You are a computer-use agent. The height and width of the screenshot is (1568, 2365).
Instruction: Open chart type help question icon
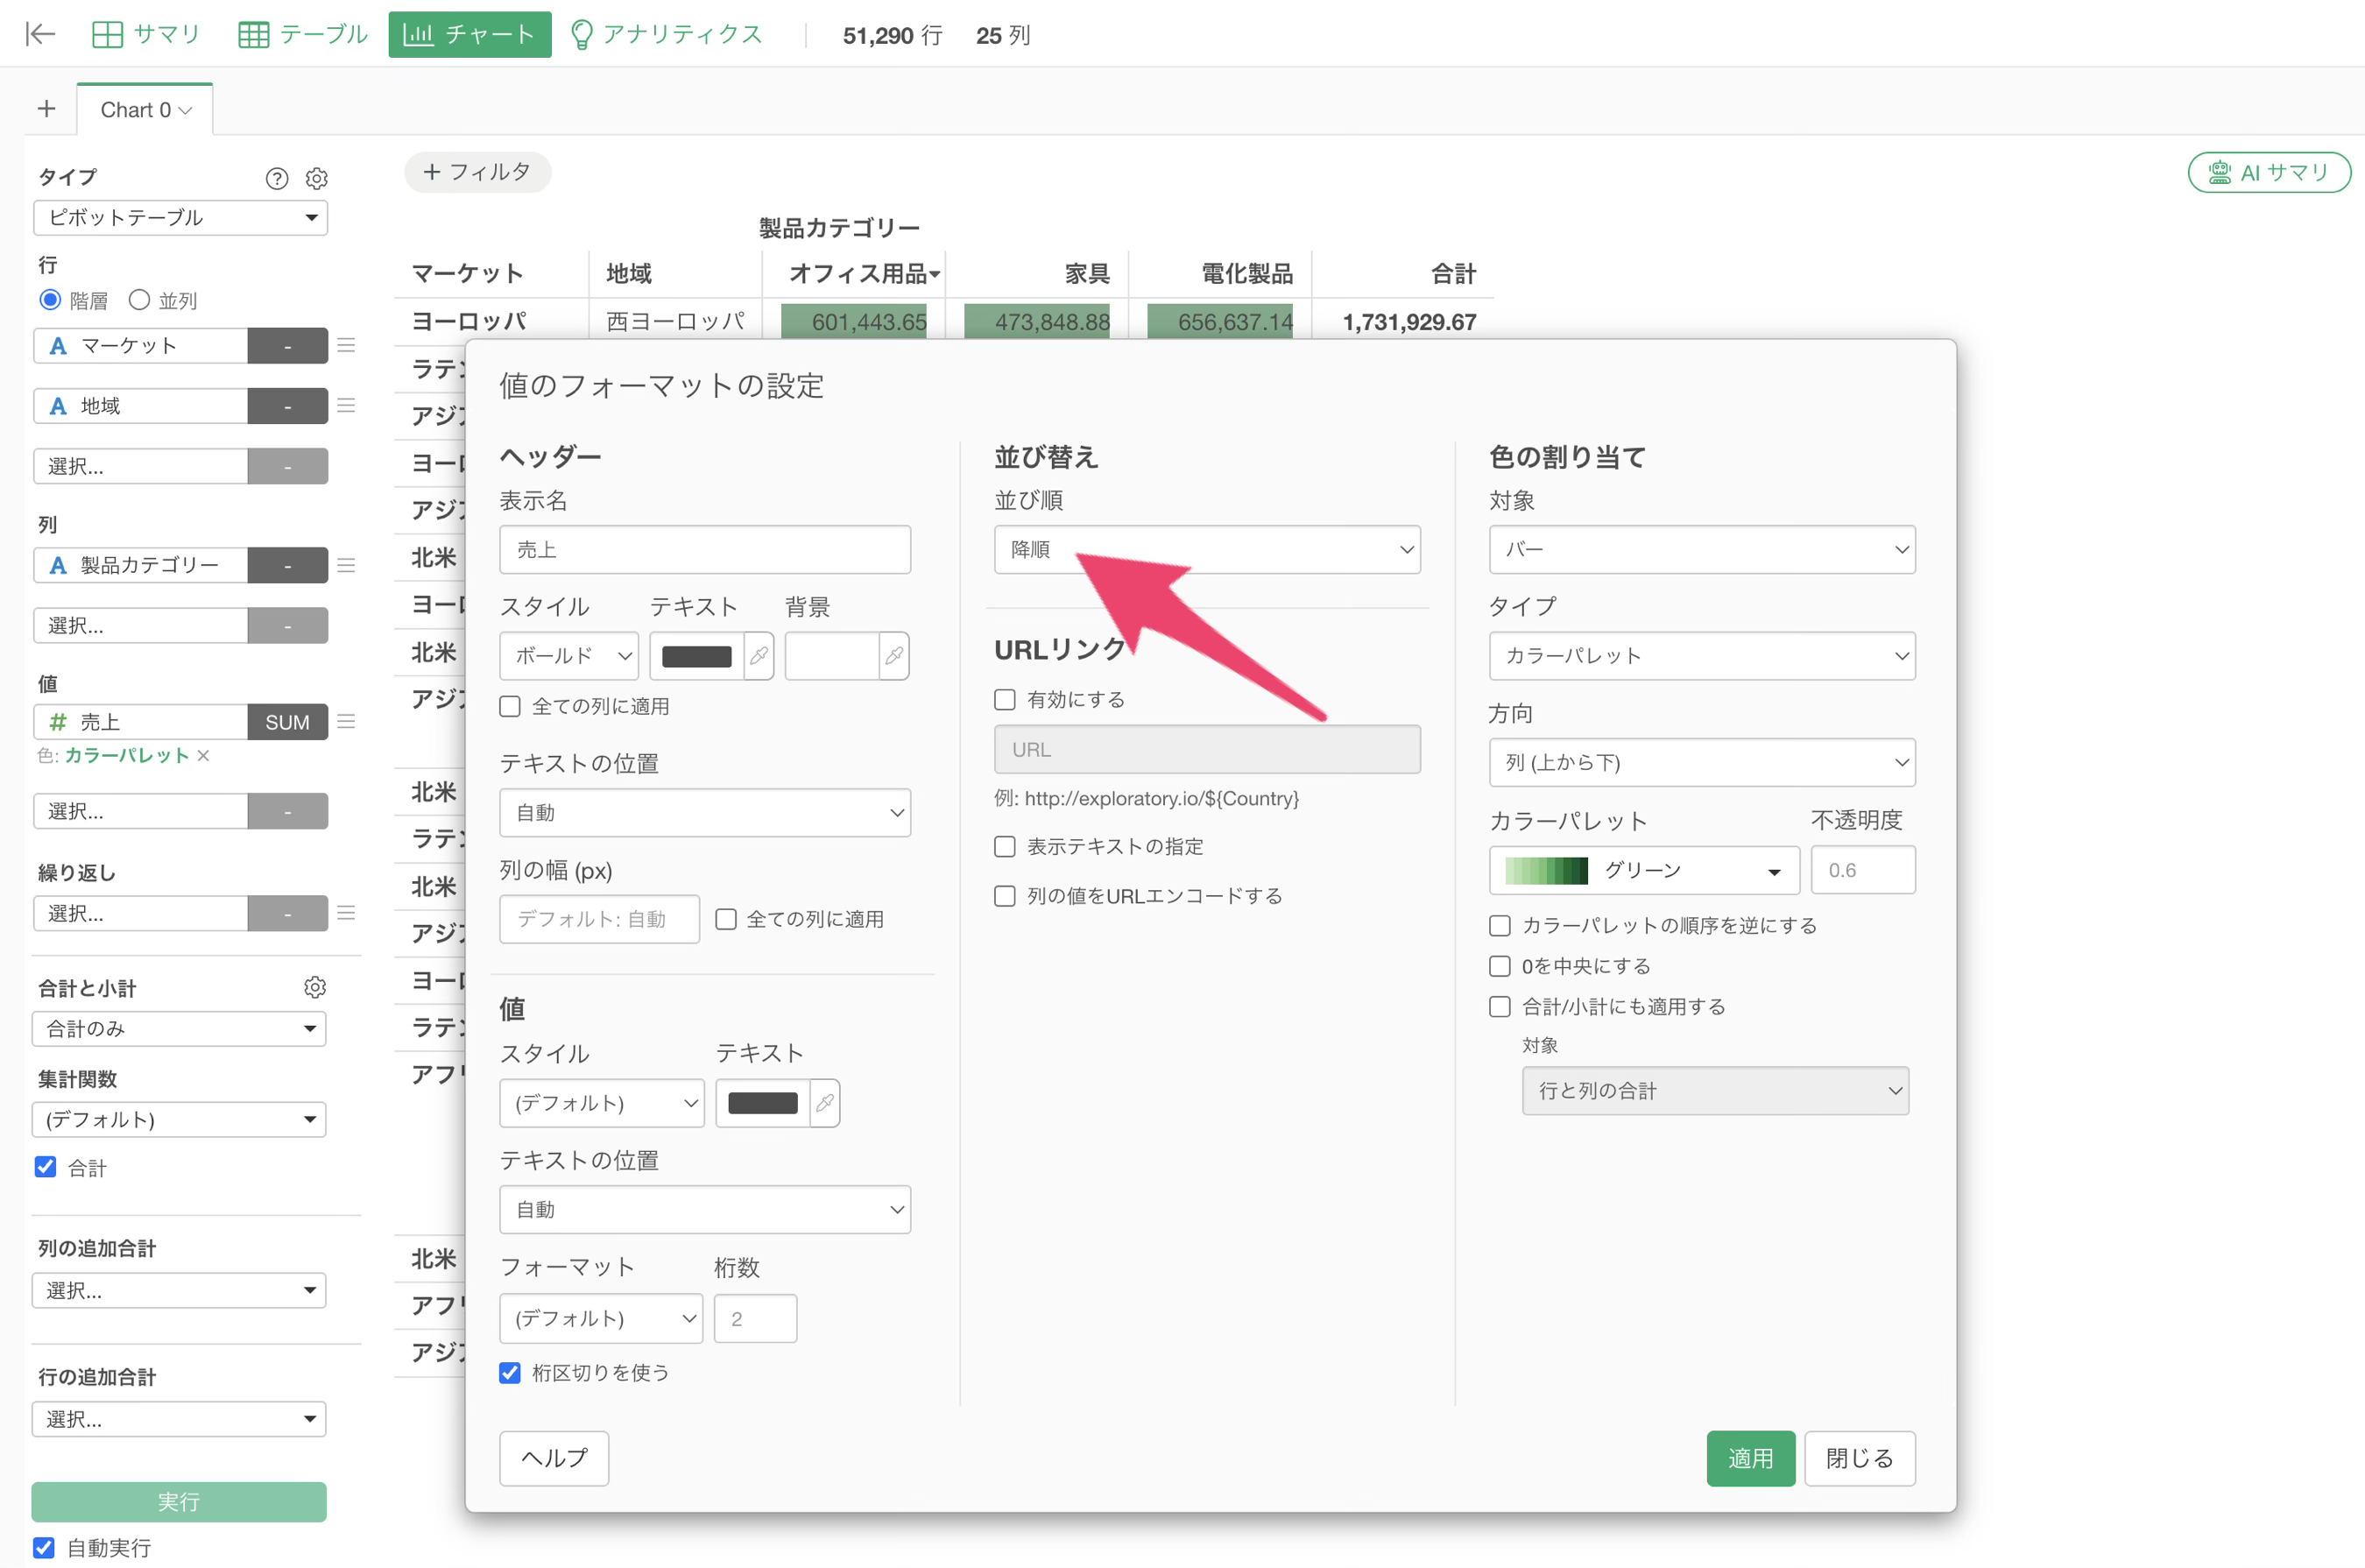[277, 178]
